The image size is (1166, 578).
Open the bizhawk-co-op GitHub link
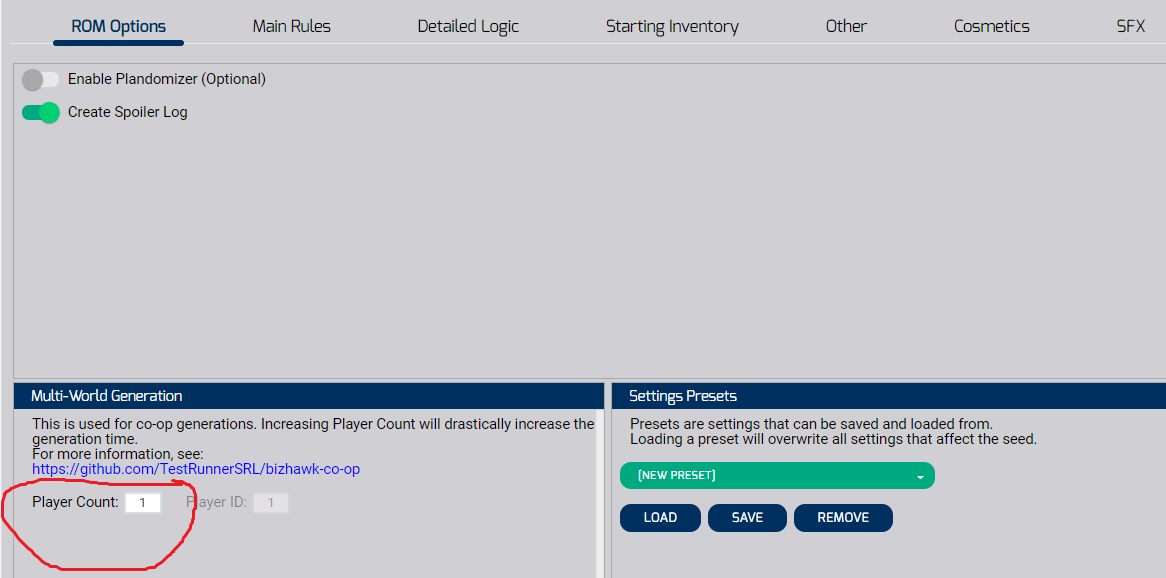(x=195, y=469)
